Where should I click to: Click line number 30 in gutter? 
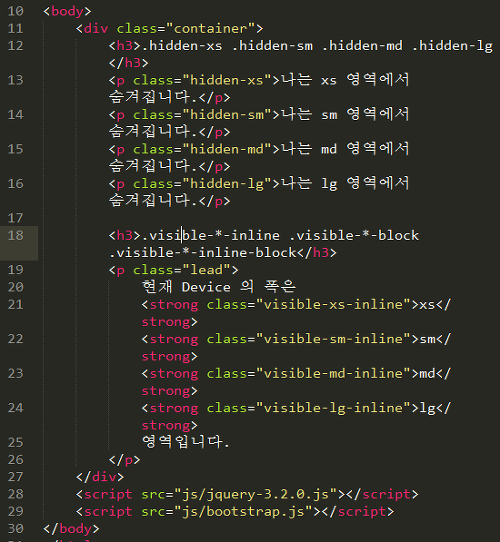[x=16, y=529]
